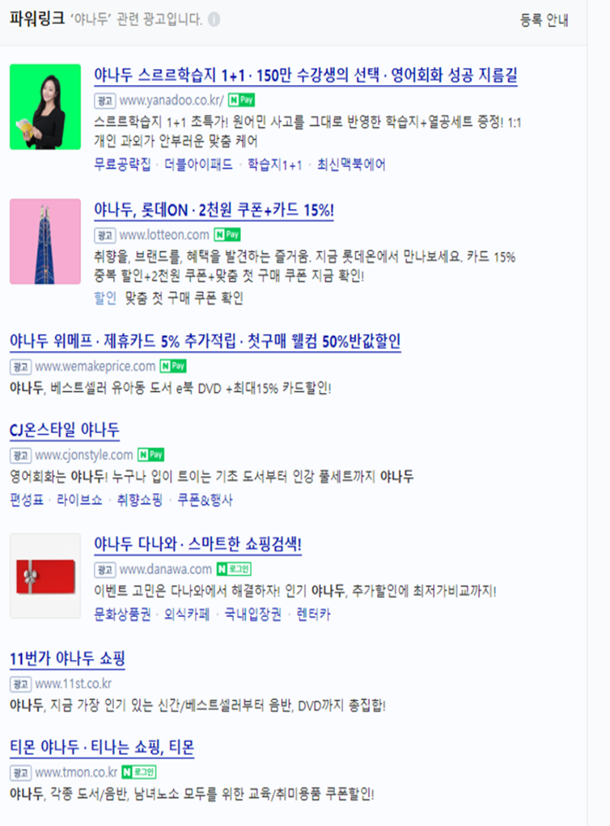Click the info icon beside the 파워링크 heading

[214, 19]
